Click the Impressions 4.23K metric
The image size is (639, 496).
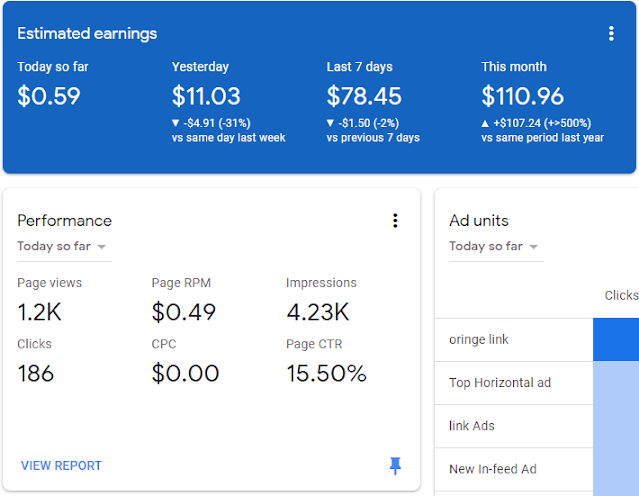coord(318,312)
